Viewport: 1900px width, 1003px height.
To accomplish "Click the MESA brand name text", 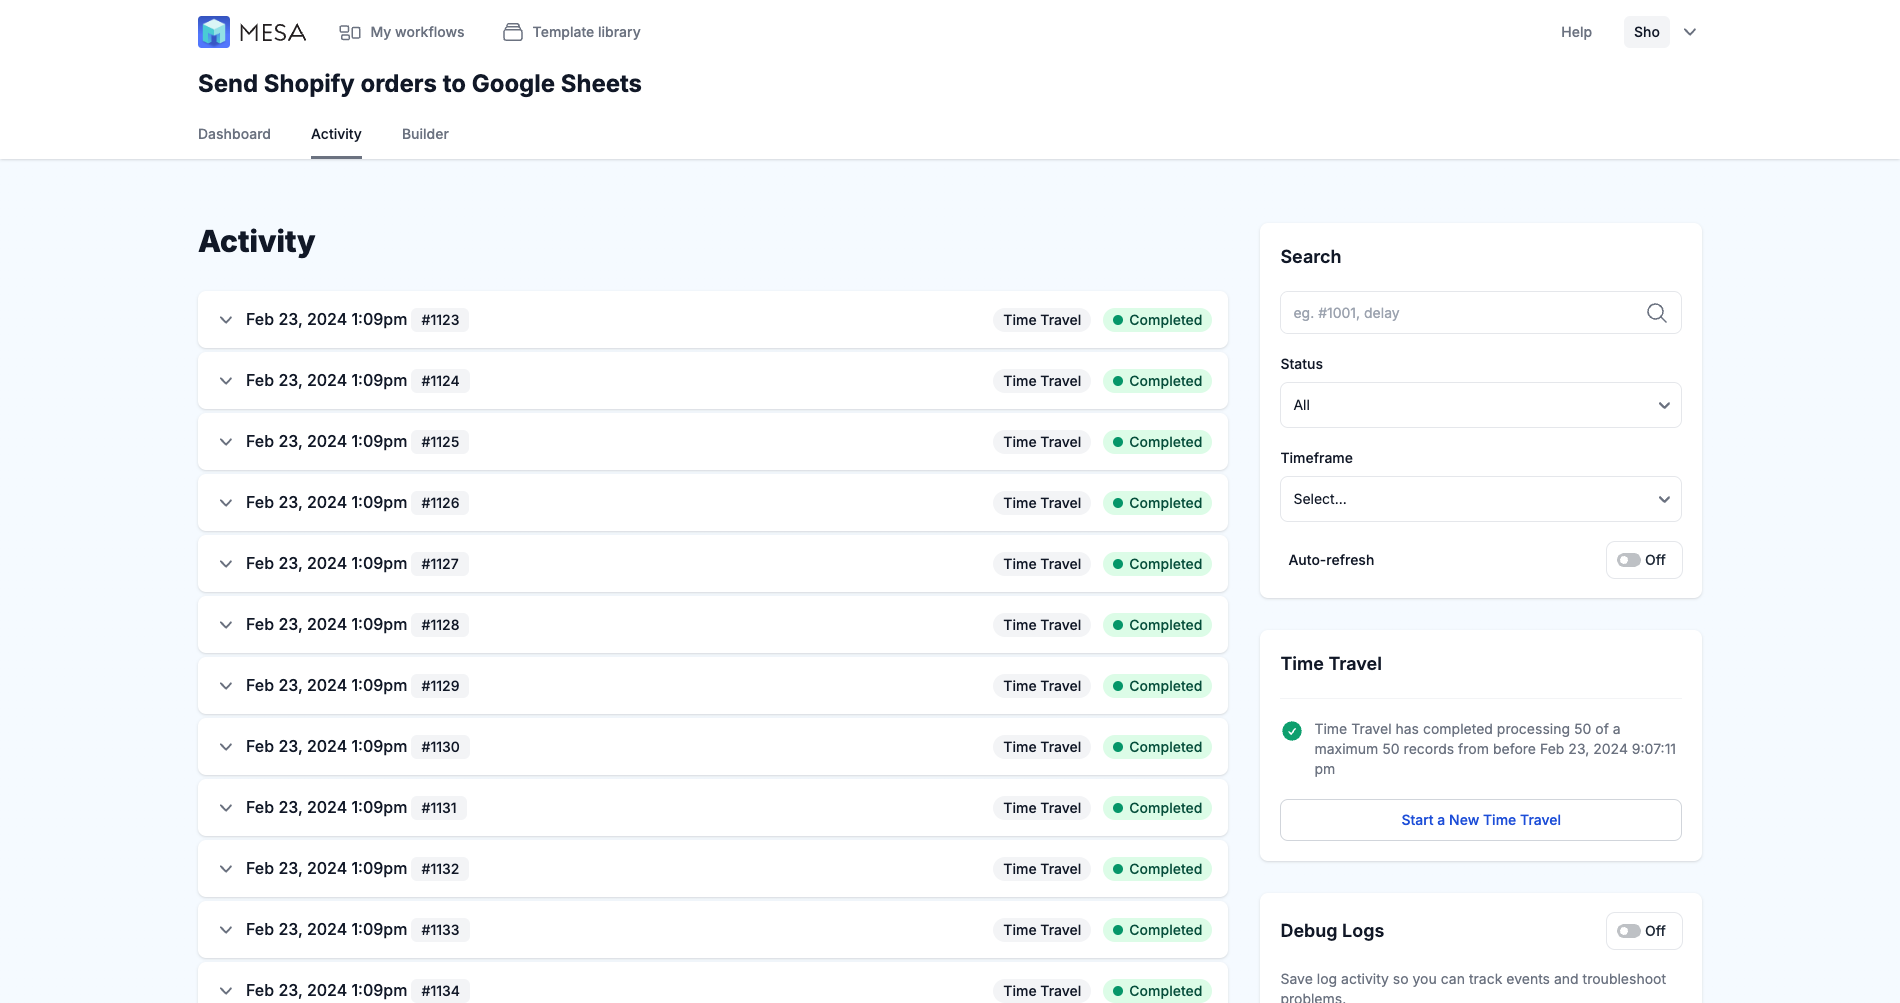I will click(x=273, y=32).
